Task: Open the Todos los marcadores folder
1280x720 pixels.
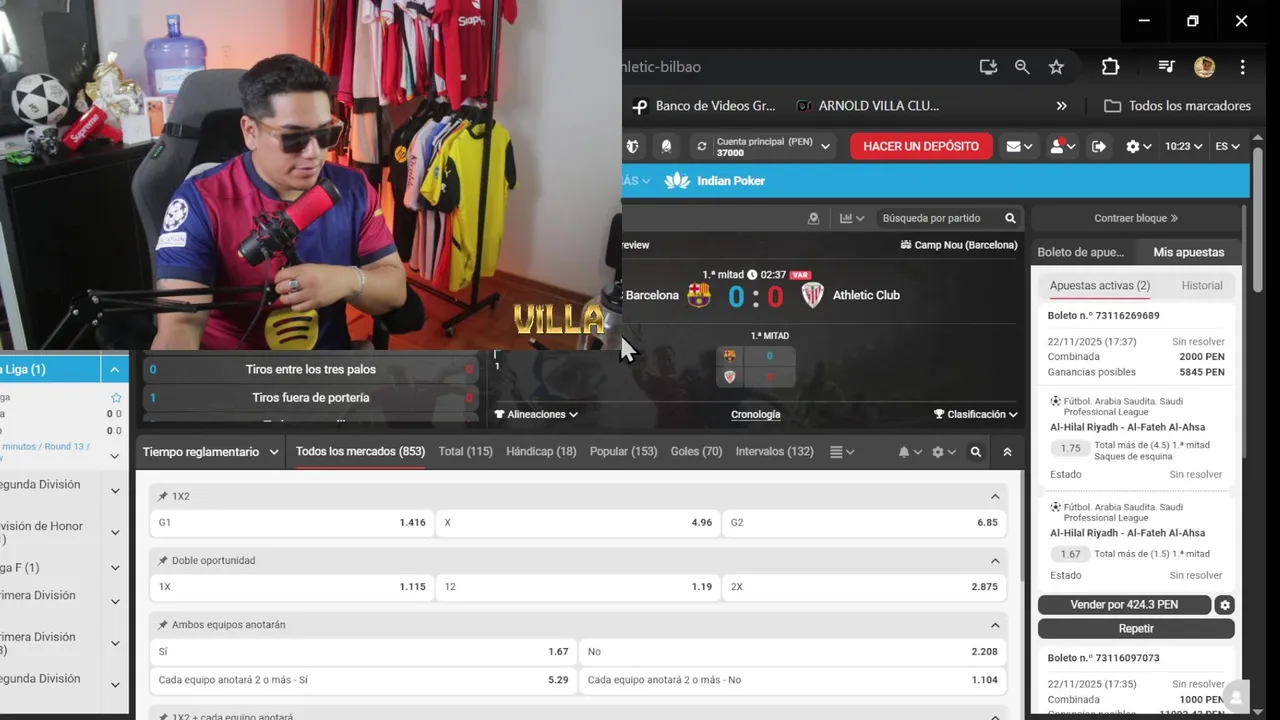Action: [1177, 106]
